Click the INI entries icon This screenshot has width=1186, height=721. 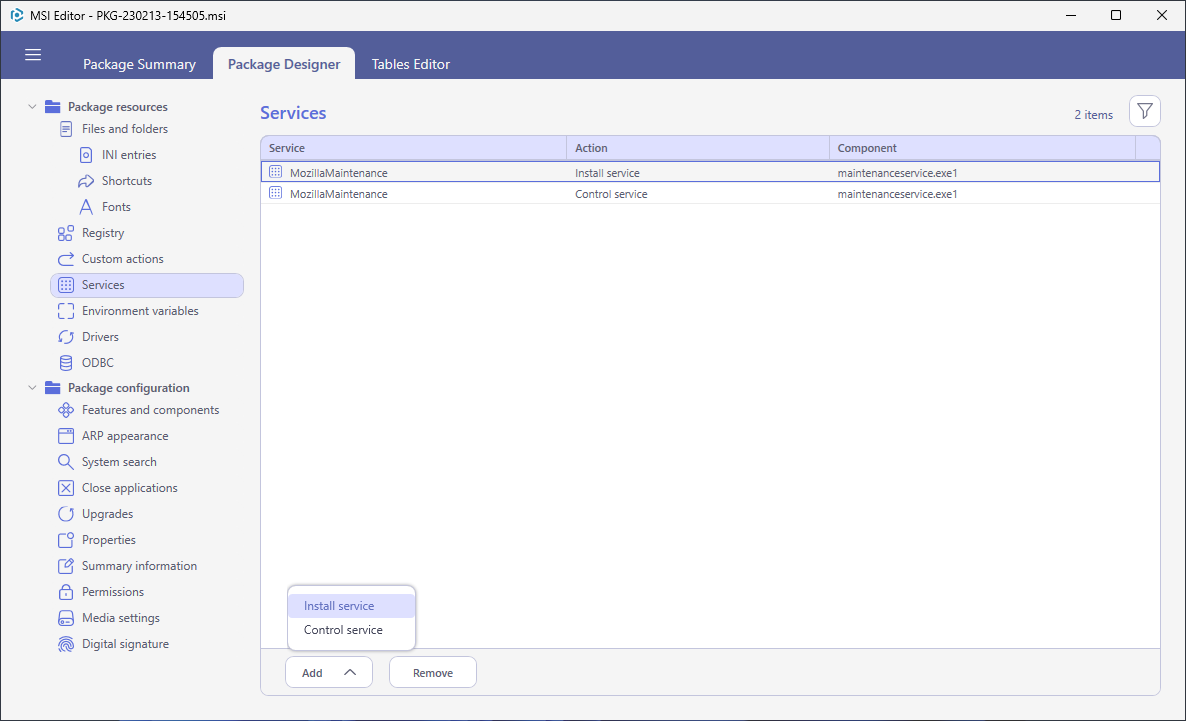pyautogui.click(x=86, y=155)
